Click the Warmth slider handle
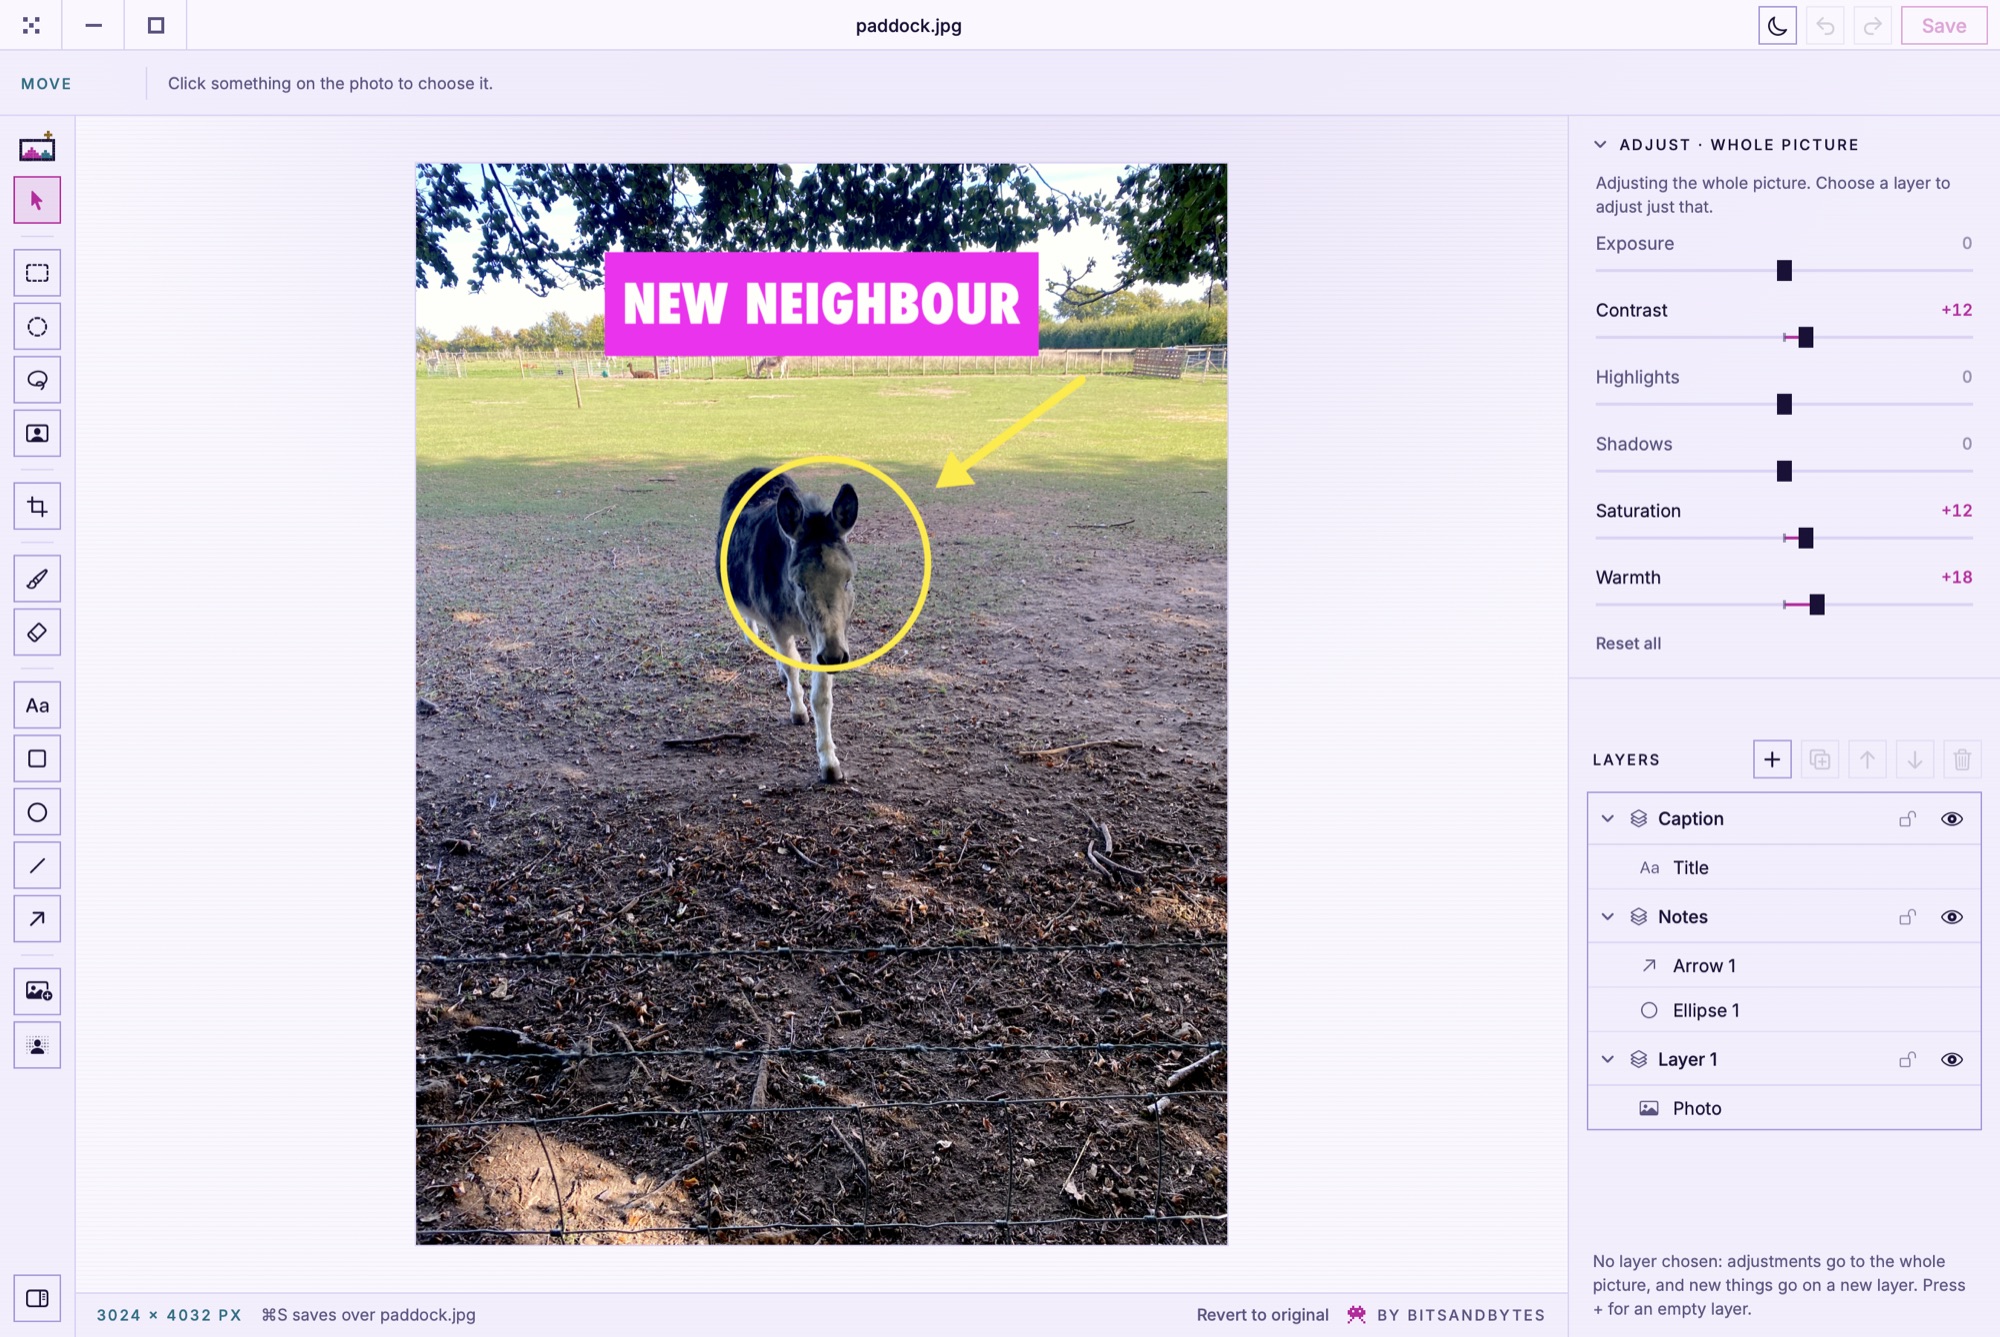Image resolution: width=2000 pixels, height=1337 pixels. point(1817,605)
